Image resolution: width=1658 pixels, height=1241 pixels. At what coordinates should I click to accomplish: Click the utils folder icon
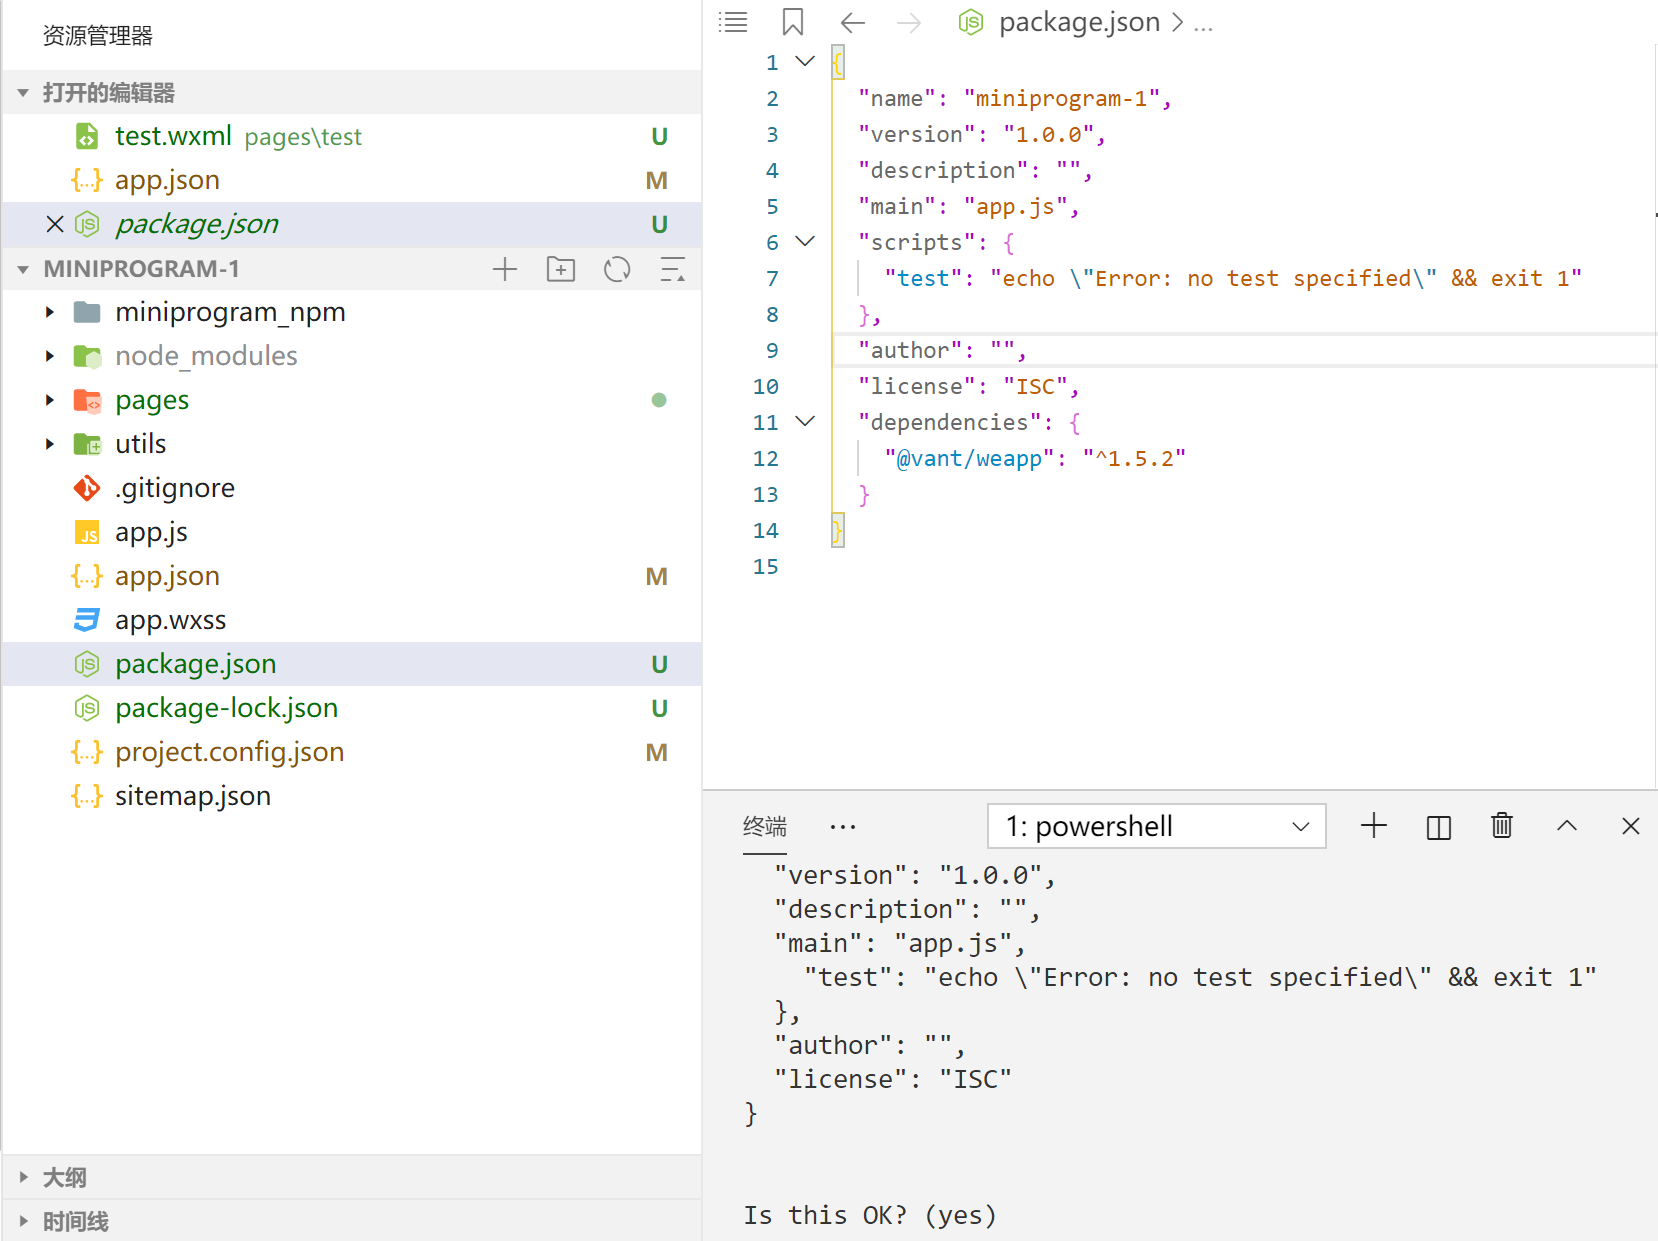(87, 444)
